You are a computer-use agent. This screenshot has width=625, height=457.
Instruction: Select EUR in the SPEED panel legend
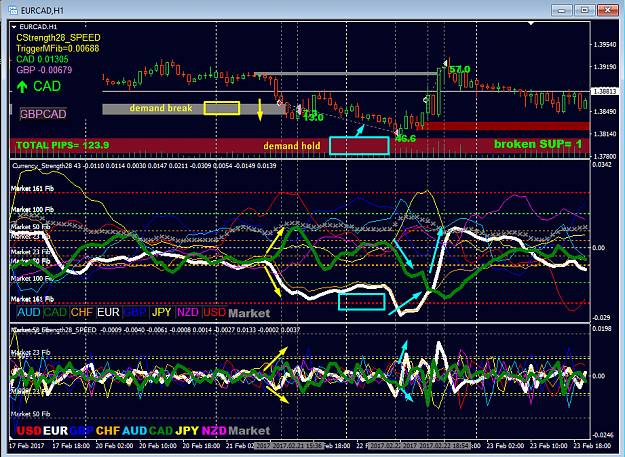click(x=55, y=431)
